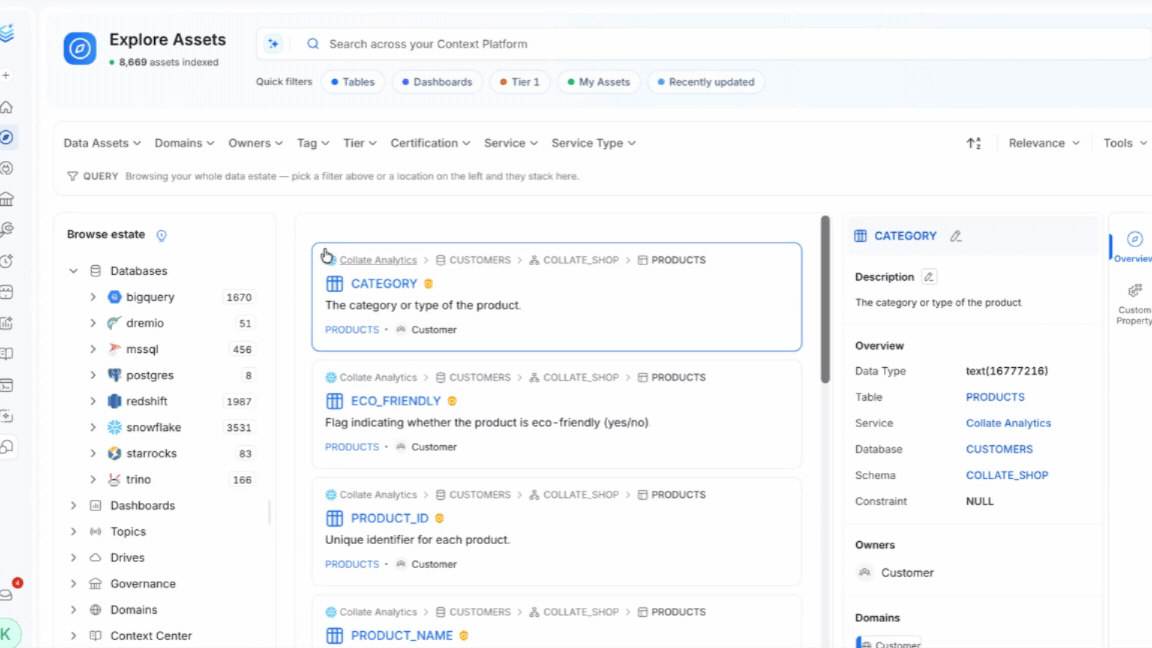Open the COLLATE_SHOP schema link in the Overview
The height and width of the screenshot is (648, 1152).
[1007, 475]
